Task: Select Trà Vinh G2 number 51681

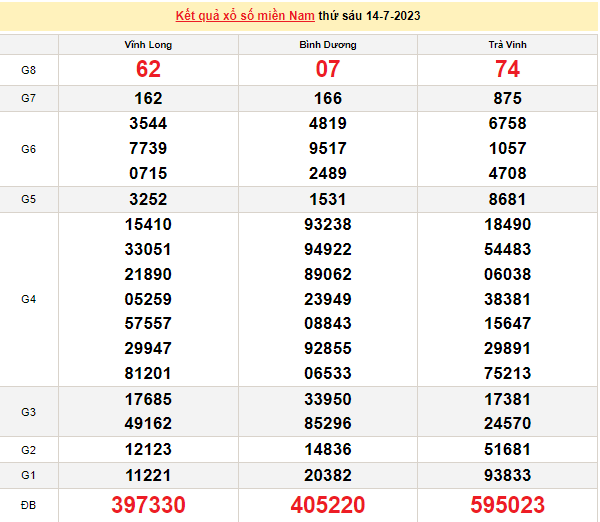Action: [508, 449]
